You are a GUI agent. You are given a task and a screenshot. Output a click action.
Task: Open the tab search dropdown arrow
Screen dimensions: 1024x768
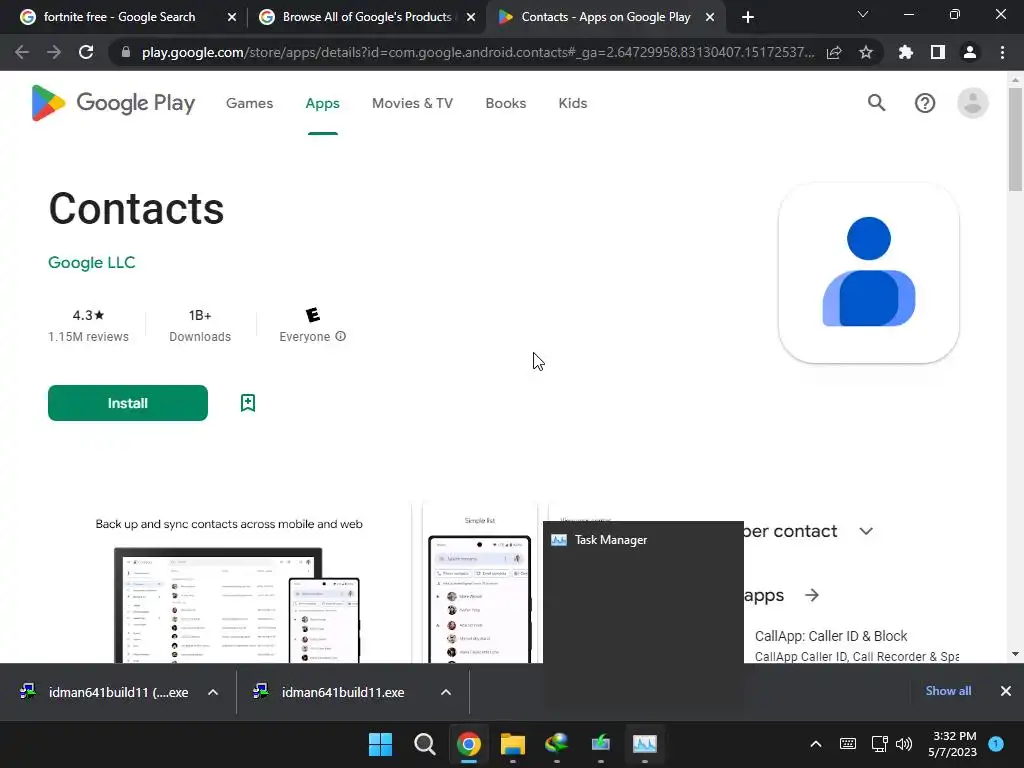point(863,14)
